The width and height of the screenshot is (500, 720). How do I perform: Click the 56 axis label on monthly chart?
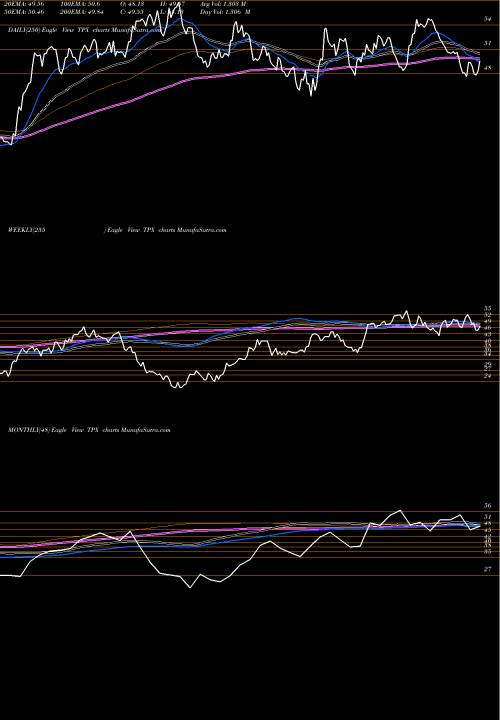[488, 506]
